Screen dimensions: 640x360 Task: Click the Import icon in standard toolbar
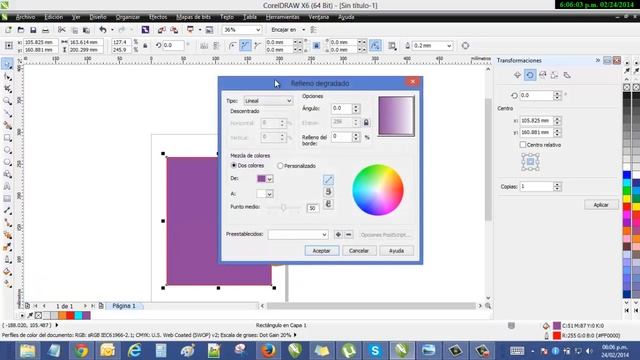pyautogui.click(x=162, y=30)
